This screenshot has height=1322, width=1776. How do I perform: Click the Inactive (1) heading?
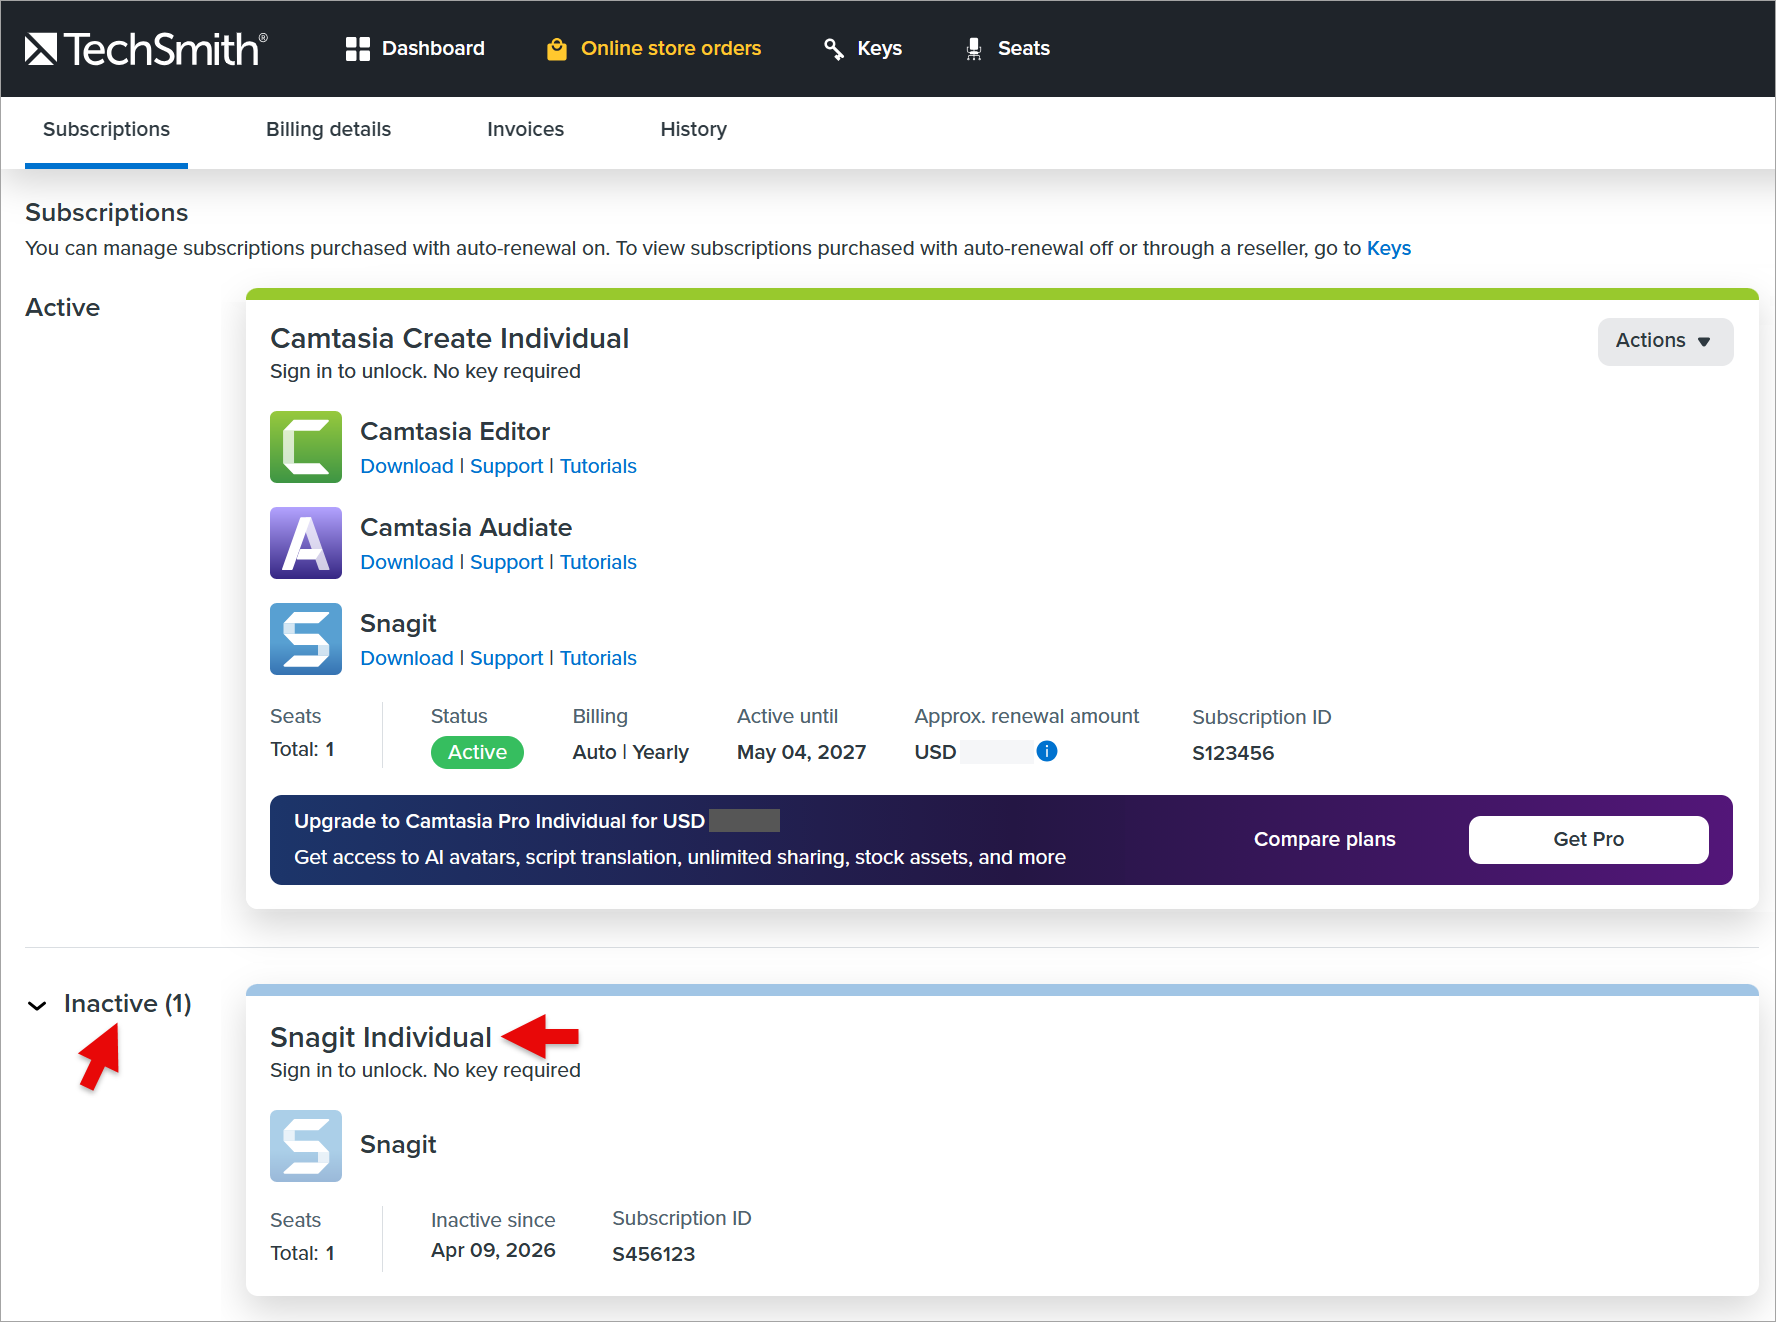(x=127, y=1004)
